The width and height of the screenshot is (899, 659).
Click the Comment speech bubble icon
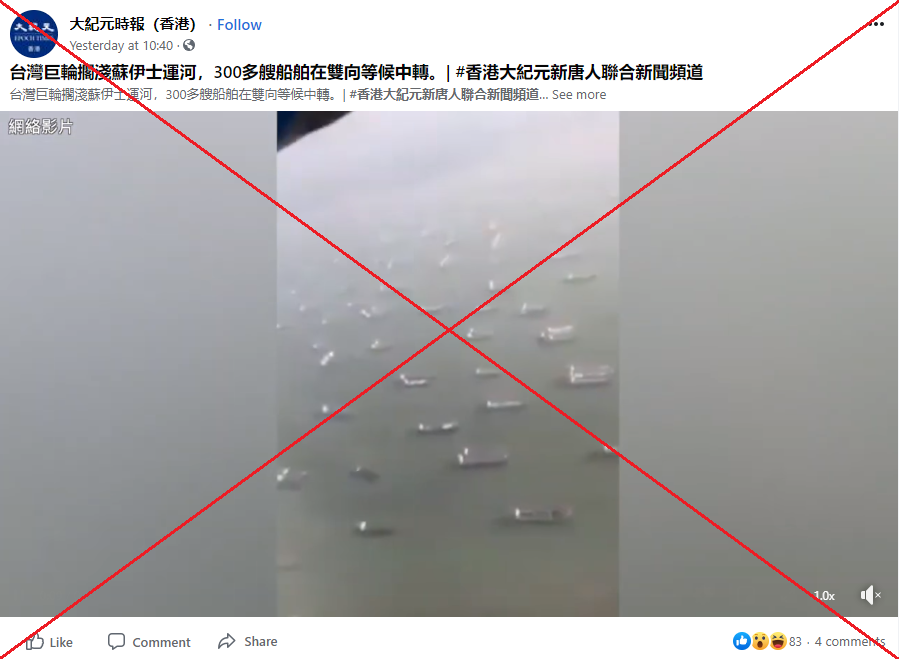(116, 641)
